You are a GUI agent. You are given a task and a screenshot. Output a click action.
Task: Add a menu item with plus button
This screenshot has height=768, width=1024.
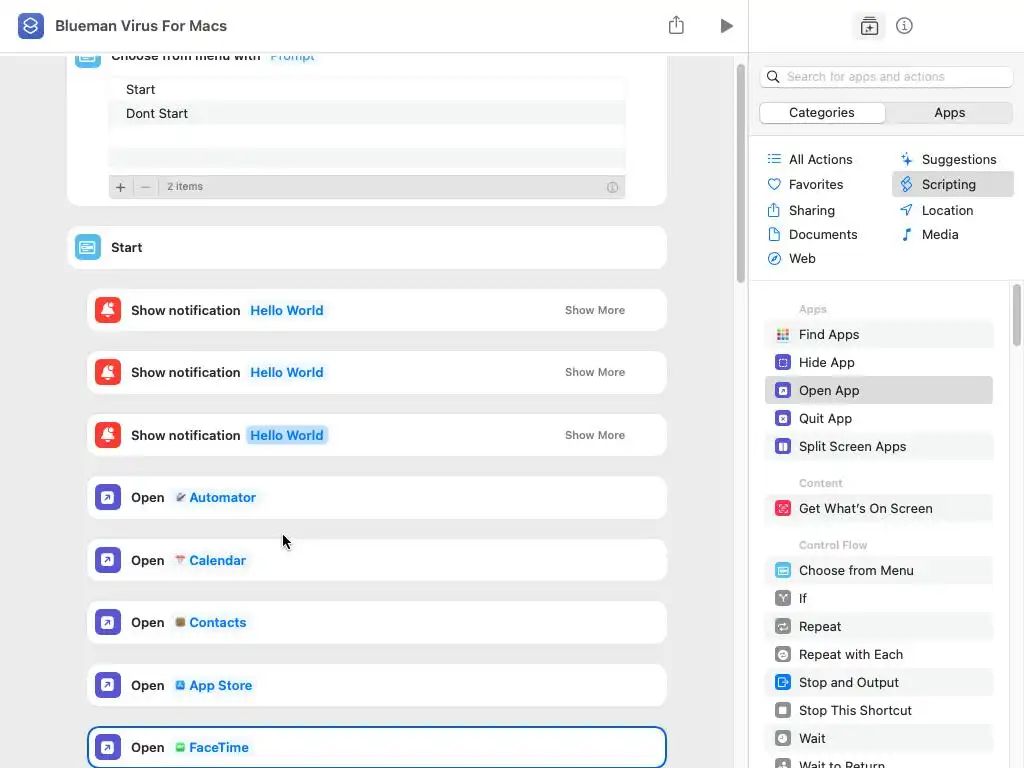click(121, 187)
